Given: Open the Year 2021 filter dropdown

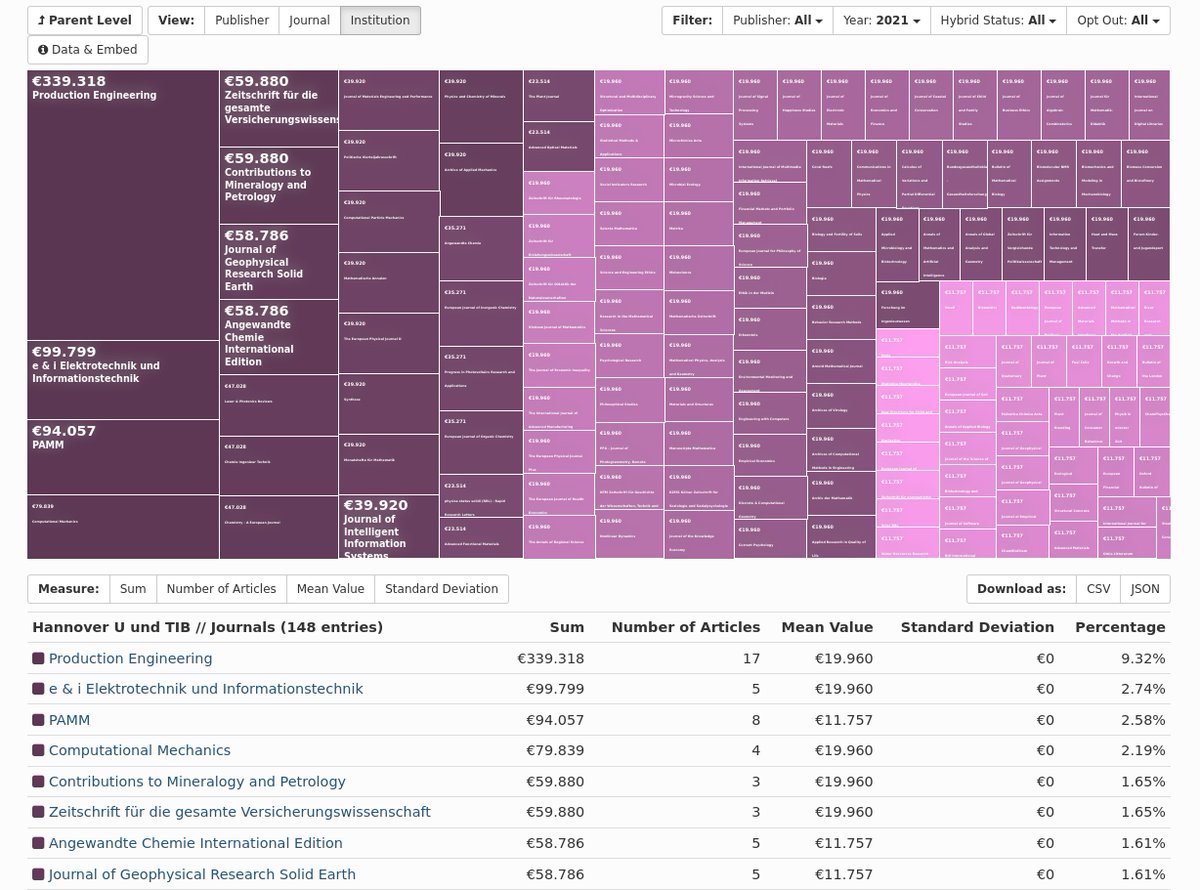Looking at the screenshot, I should [x=881, y=20].
